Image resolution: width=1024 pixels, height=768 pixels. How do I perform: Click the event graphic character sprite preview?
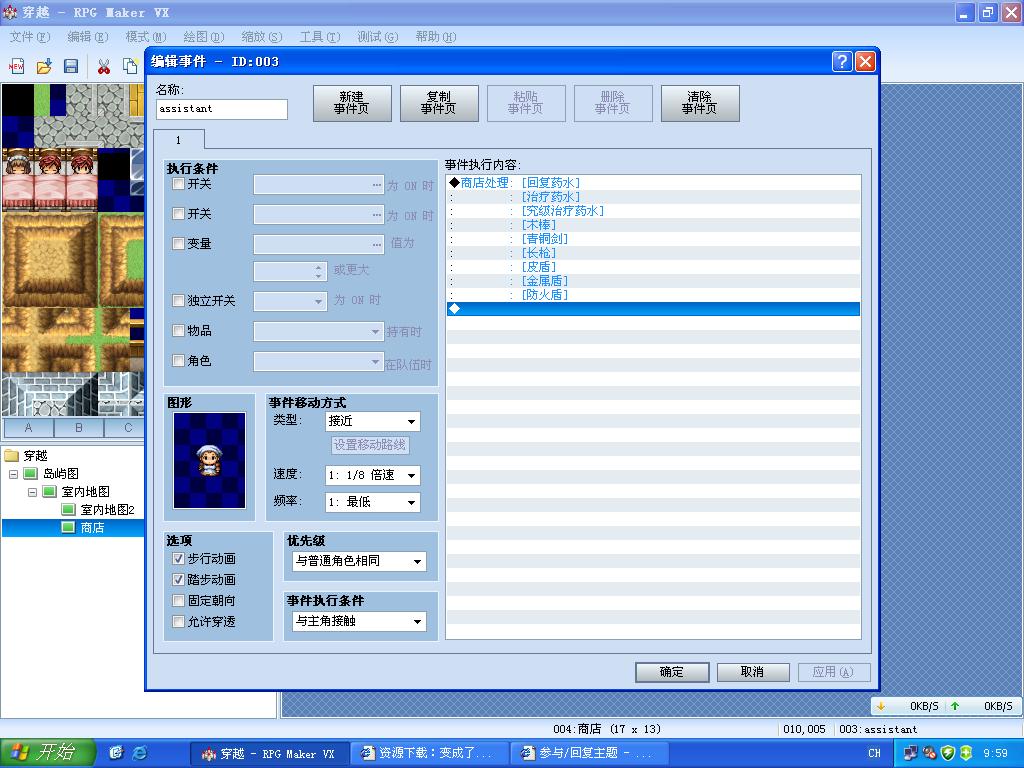[x=210, y=460]
